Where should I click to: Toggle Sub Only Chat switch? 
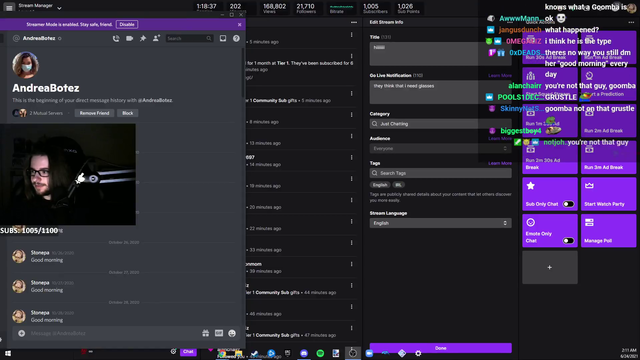[568, 204]
